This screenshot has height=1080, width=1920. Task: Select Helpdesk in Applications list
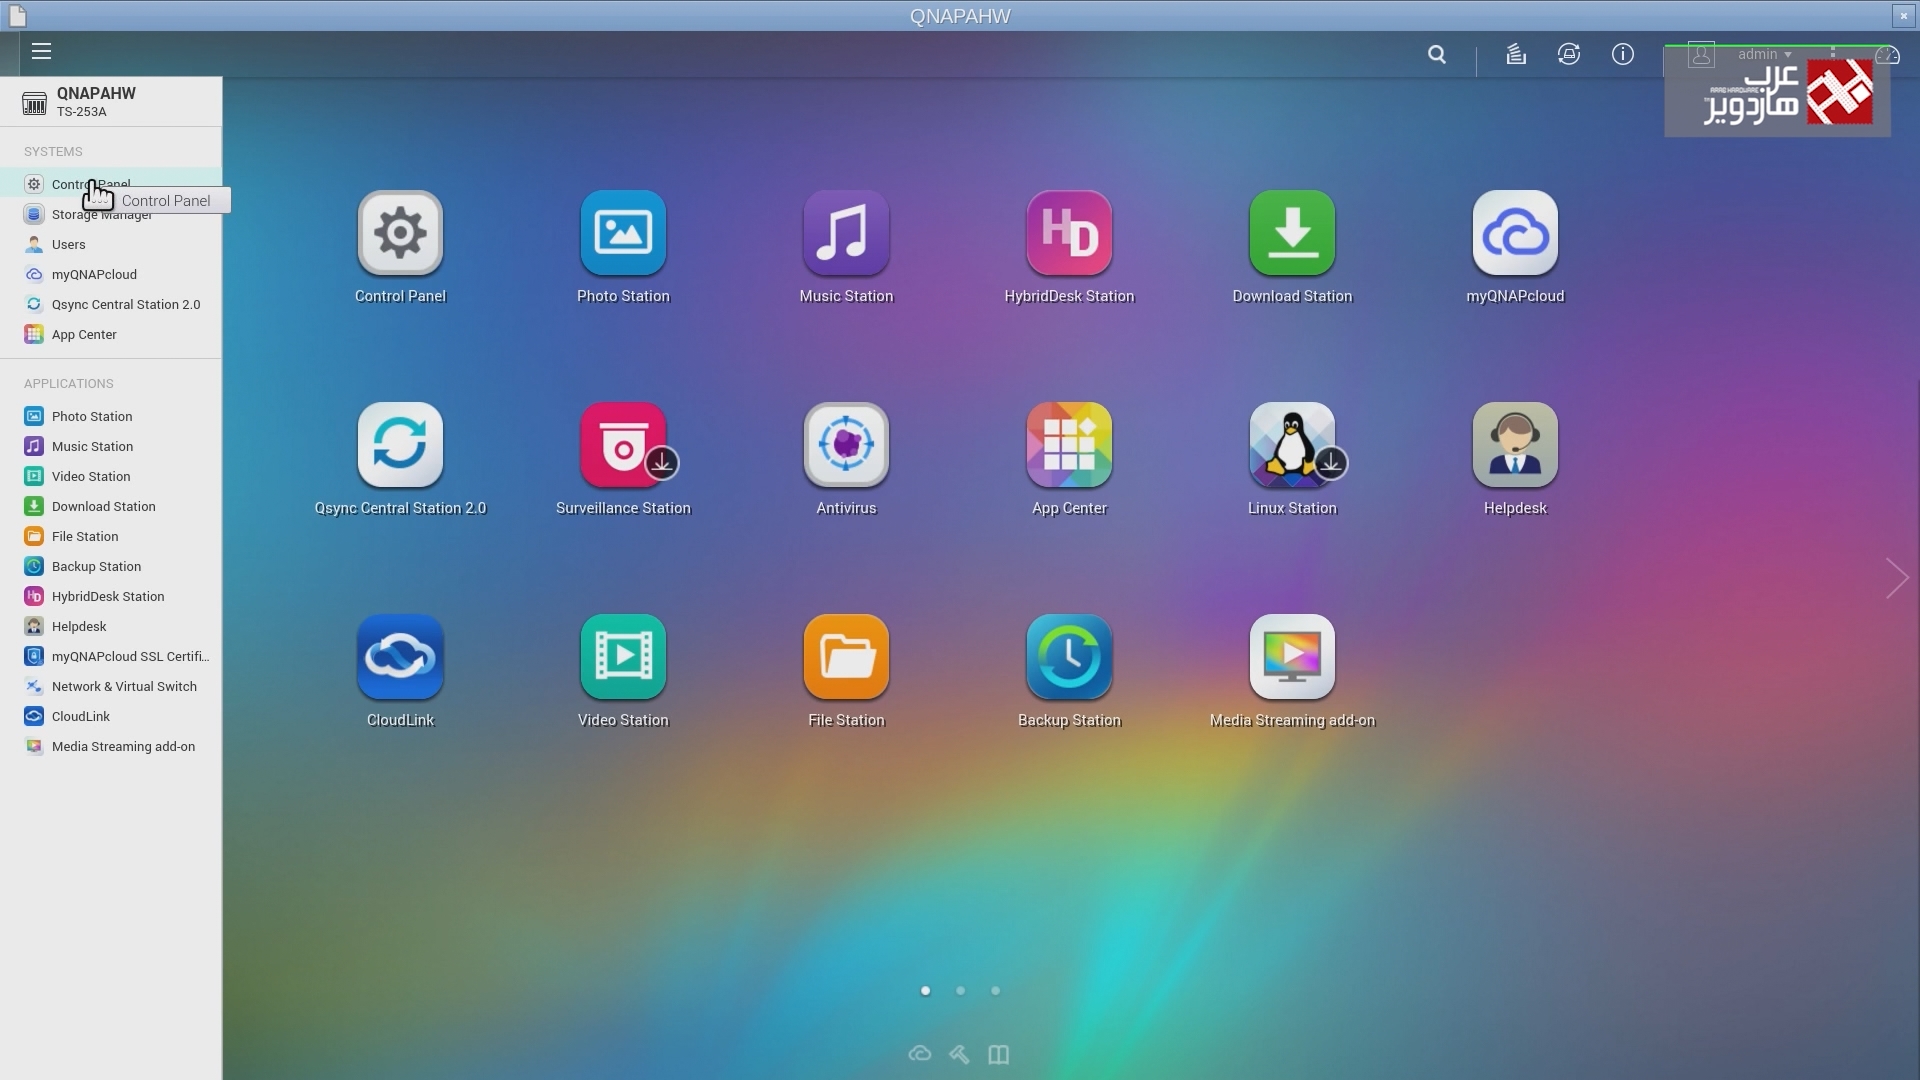click(x=111, y=626)
